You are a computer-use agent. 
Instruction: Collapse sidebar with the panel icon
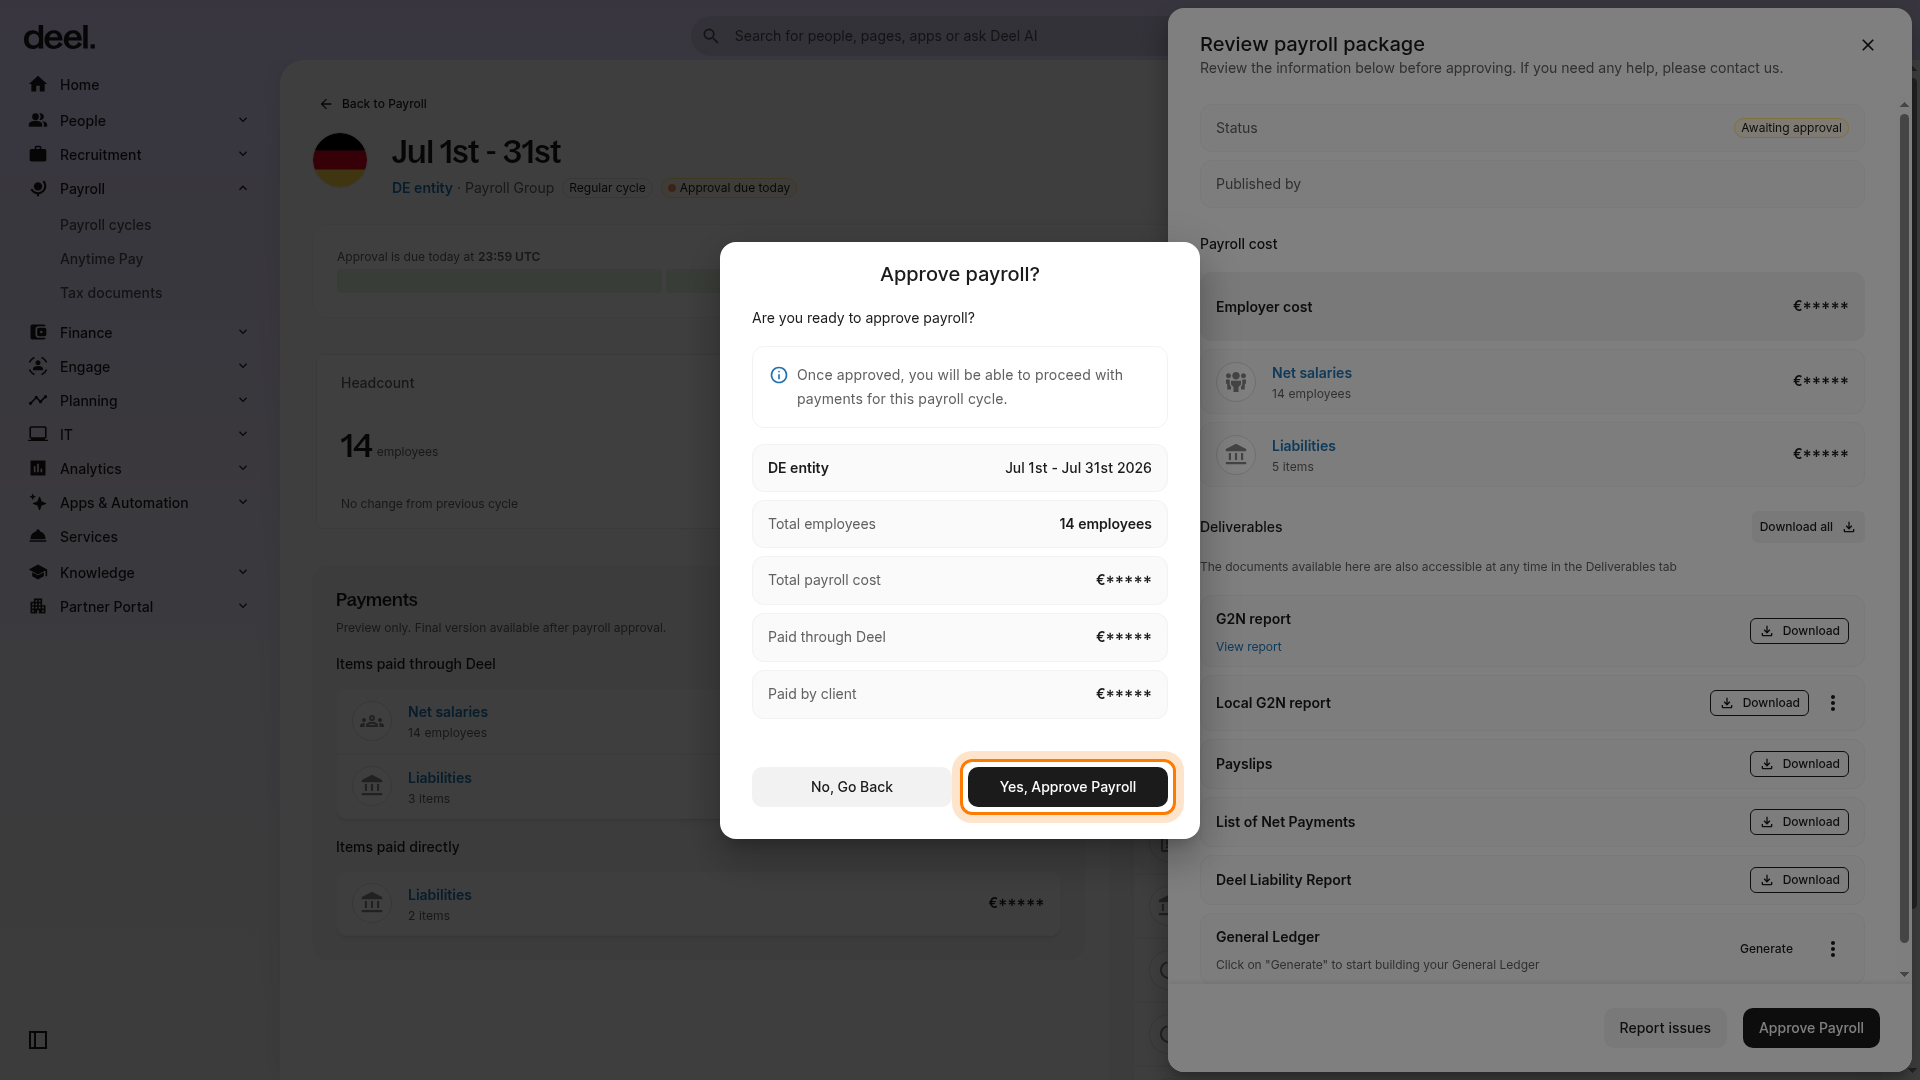tap(38, 1040)
